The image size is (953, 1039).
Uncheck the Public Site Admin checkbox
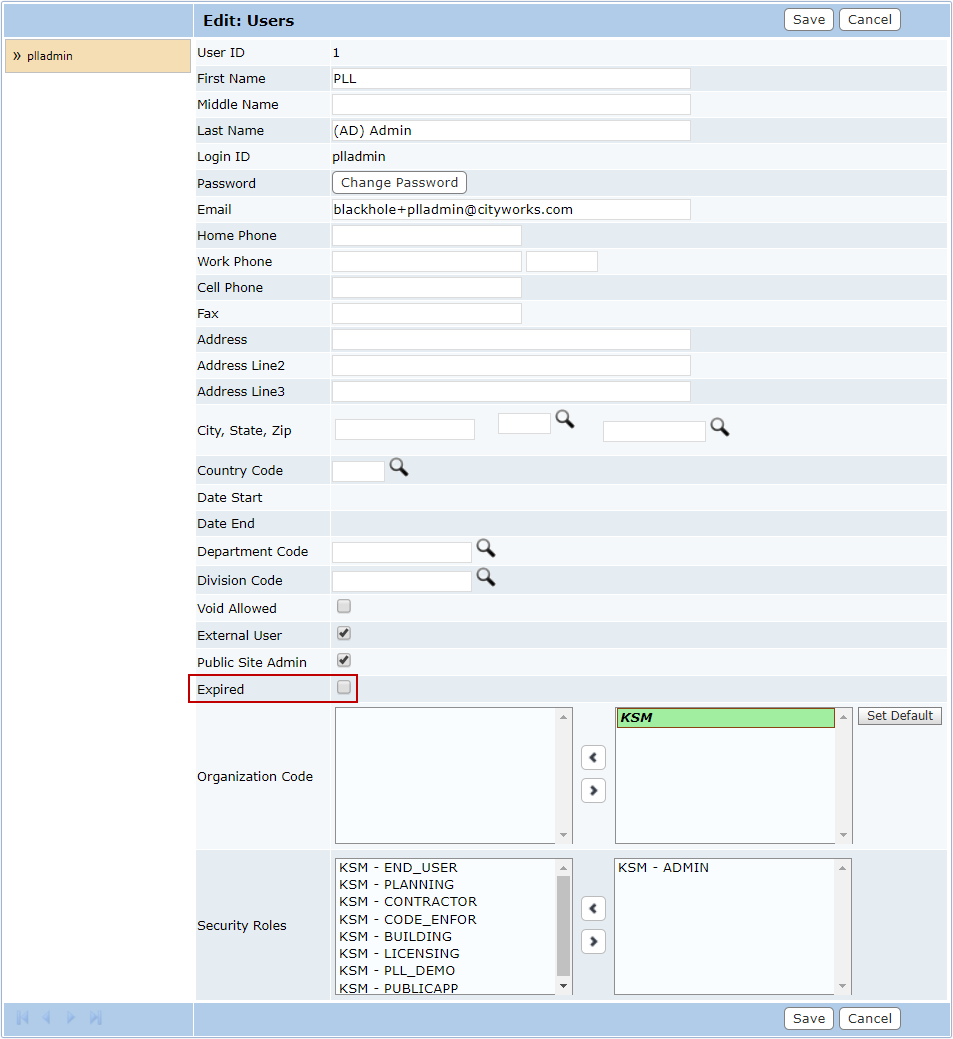coord(344,661)
